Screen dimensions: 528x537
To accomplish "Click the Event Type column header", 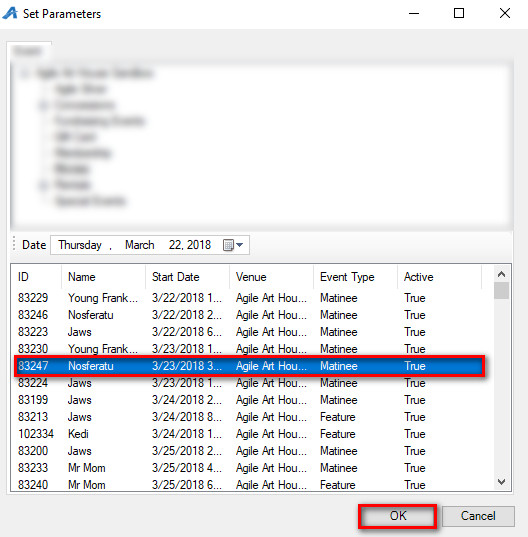I will point(355,277).
